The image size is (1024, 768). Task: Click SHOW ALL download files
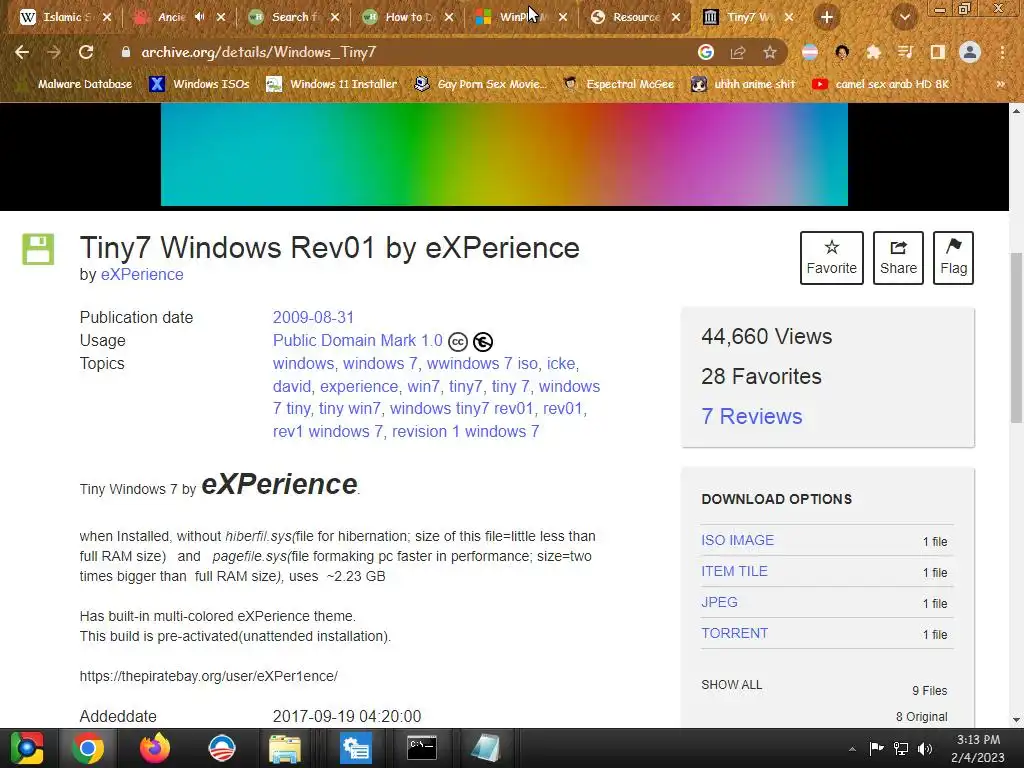[731, 684]
